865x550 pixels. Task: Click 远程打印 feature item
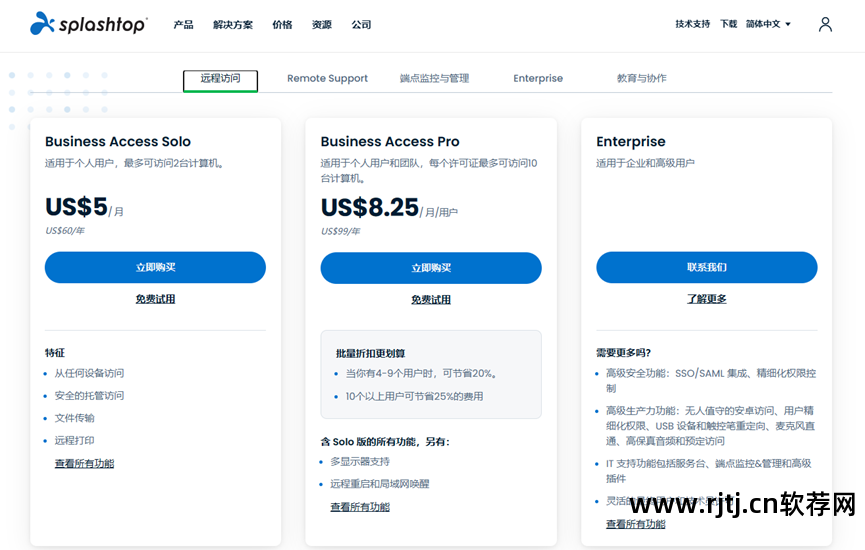coord(74,440)
